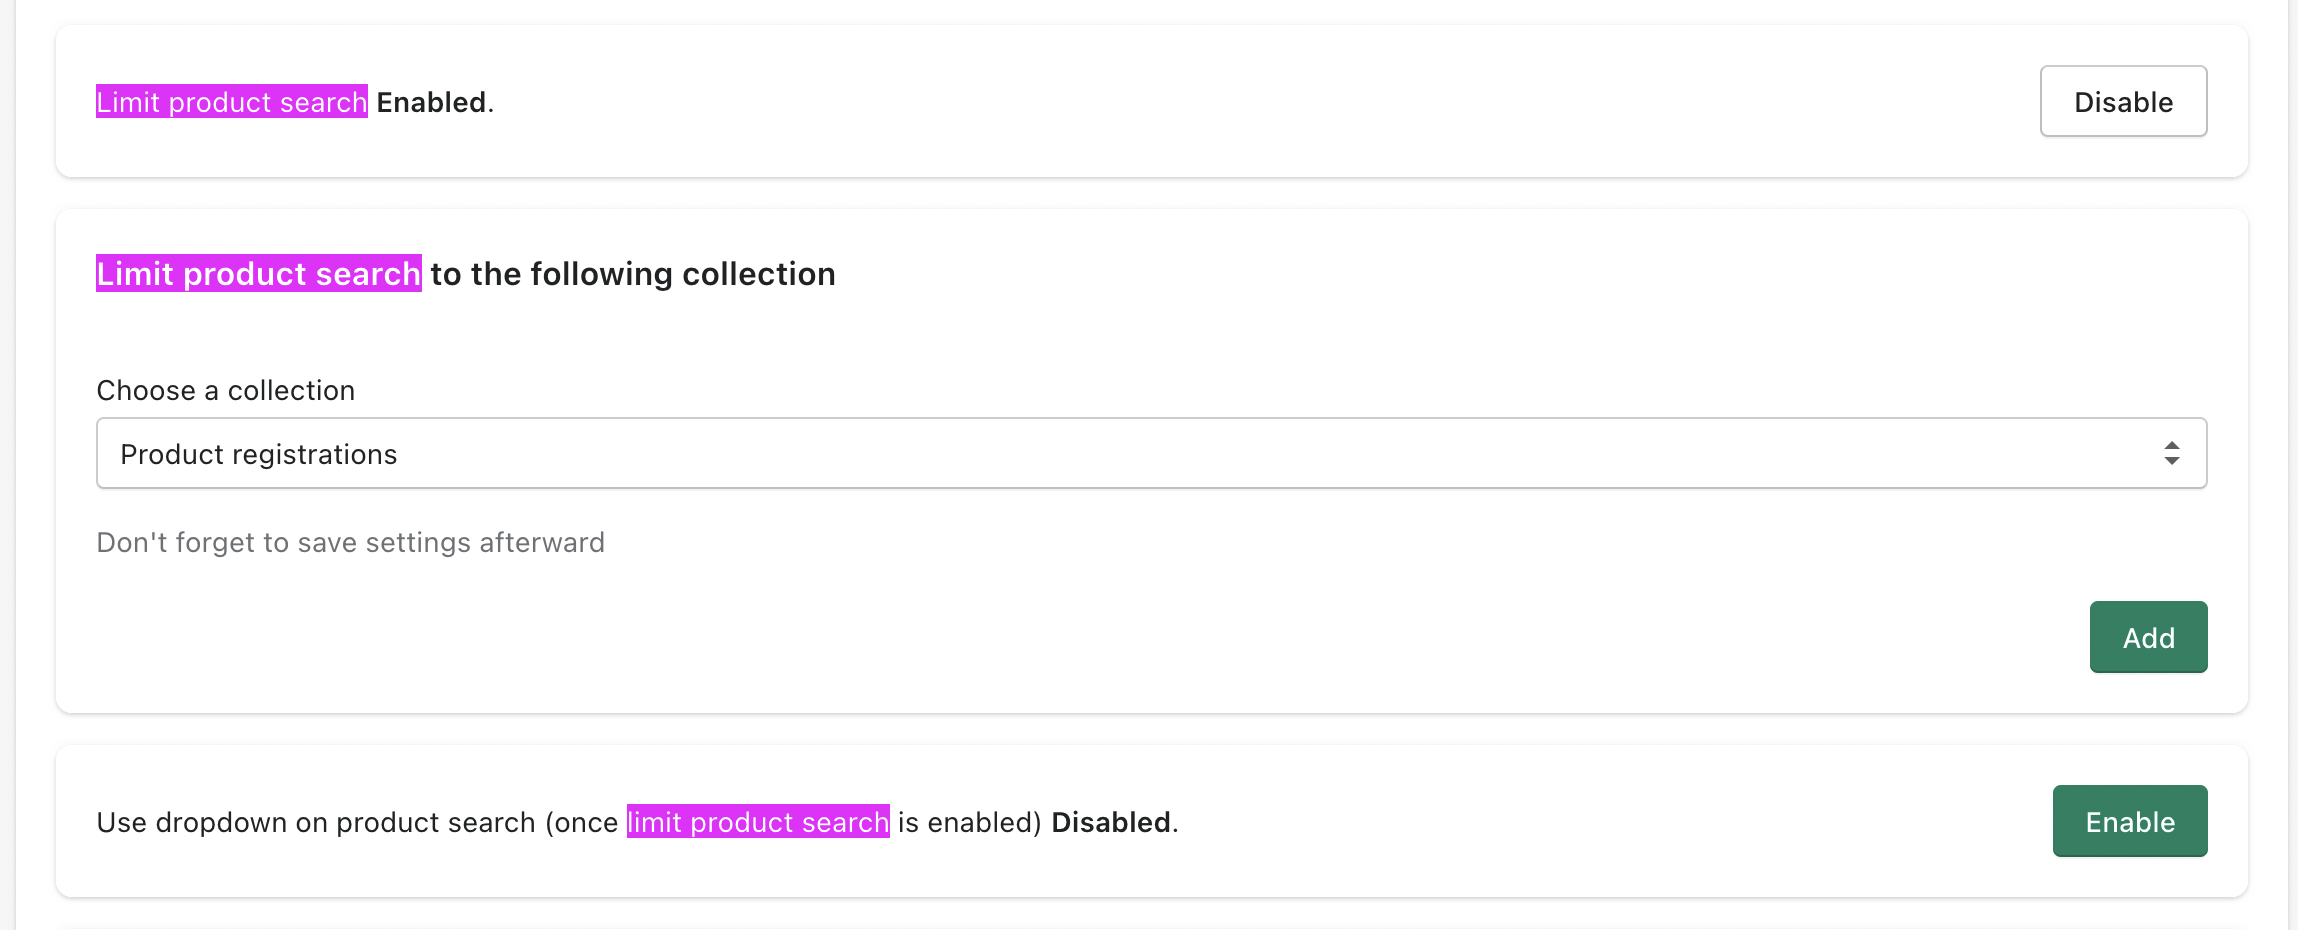Click empty space left of the Add button

[1100, 638]
